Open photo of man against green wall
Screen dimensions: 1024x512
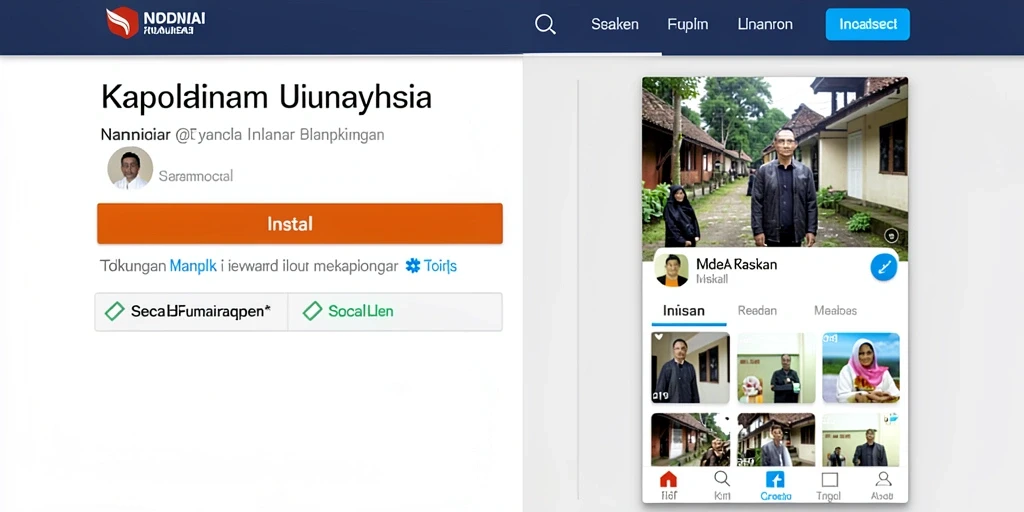coord(776,368)
